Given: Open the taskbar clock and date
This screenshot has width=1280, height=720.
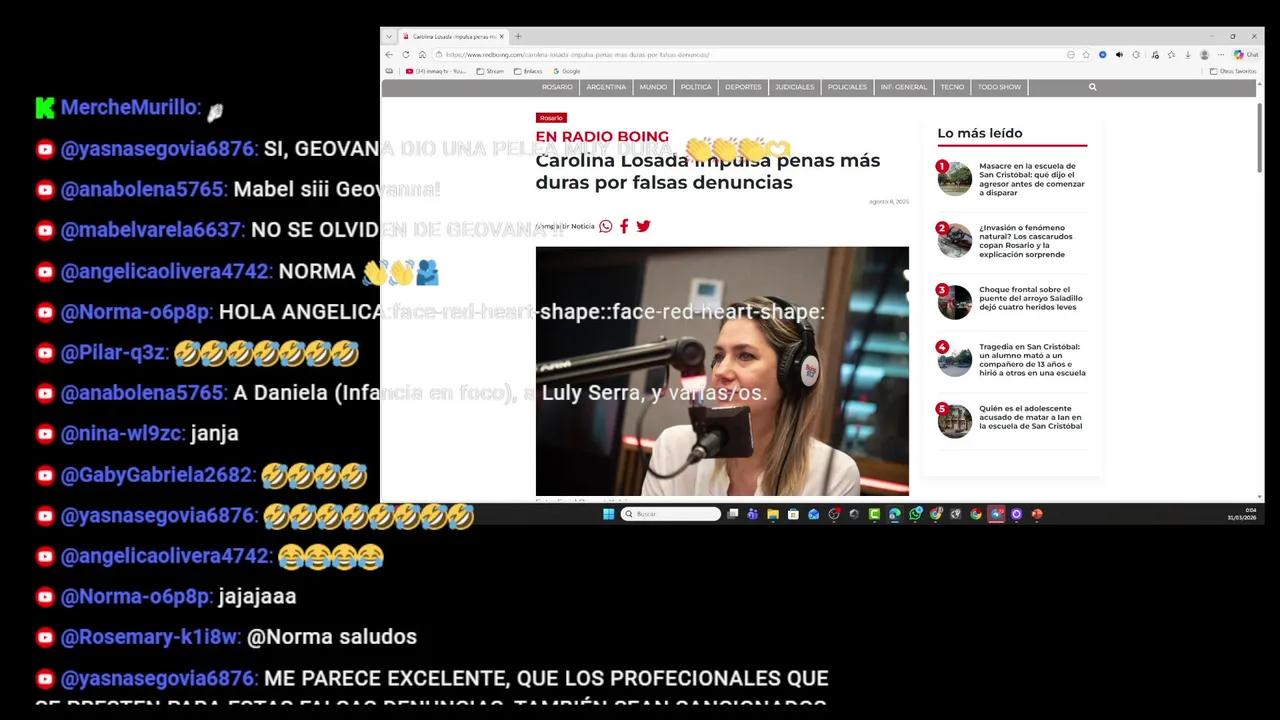Looking at the screenshot, I should (x=1242, y=514).
